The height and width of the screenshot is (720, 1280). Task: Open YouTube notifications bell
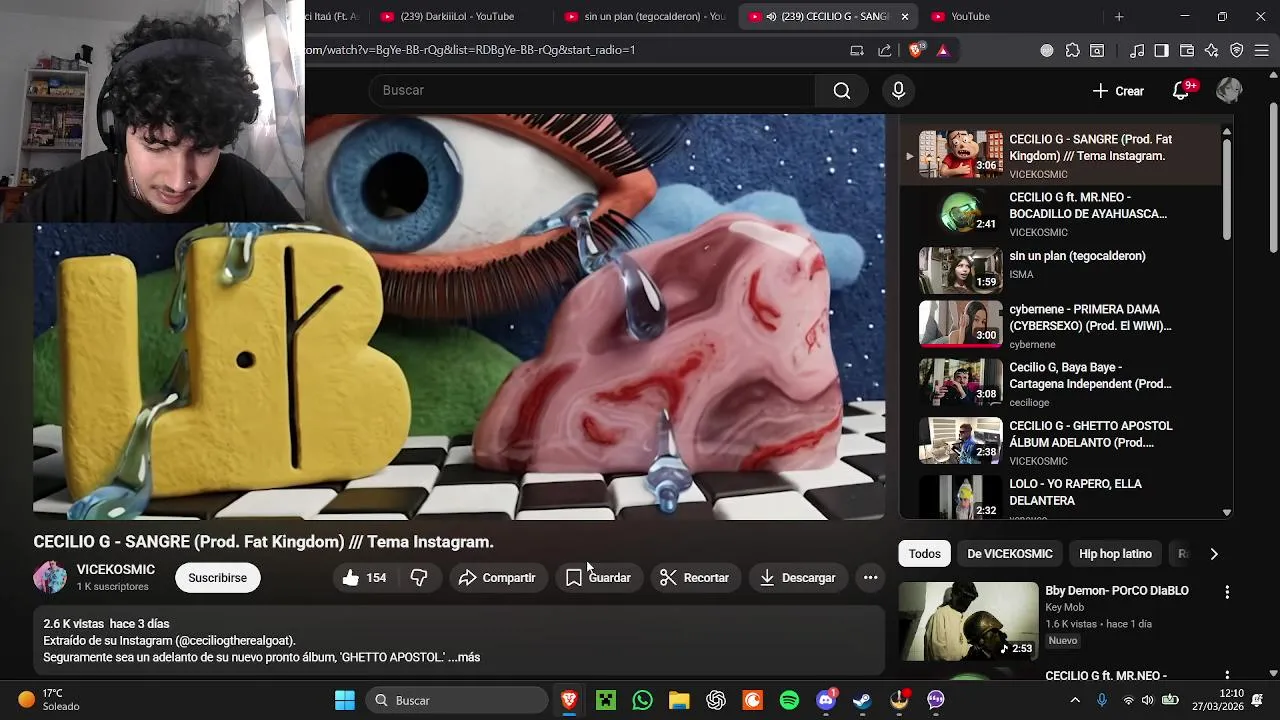tap(1181, 91)
